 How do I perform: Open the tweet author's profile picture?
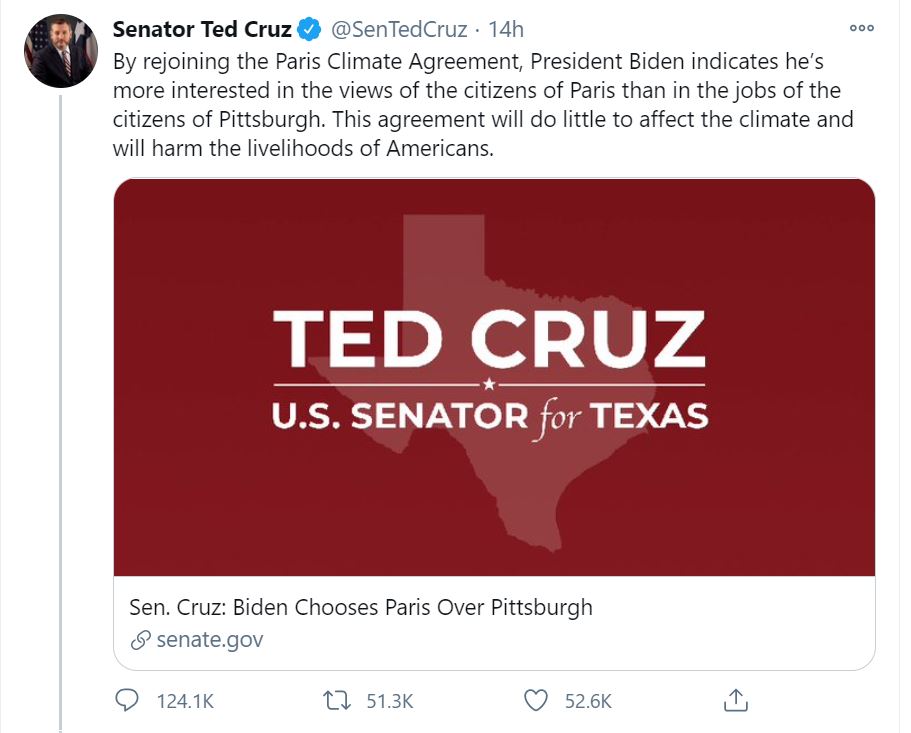60,51
